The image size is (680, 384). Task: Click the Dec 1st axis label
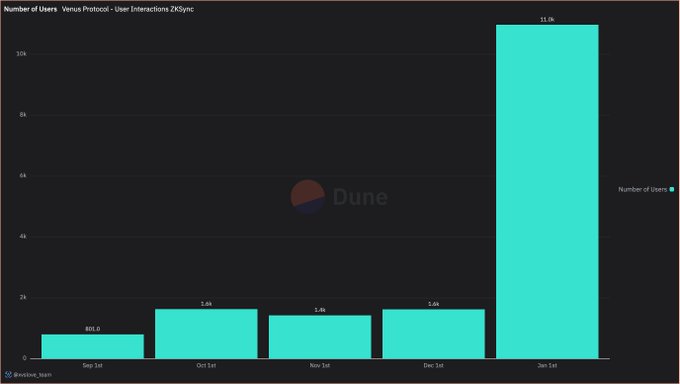click(433, 365)
